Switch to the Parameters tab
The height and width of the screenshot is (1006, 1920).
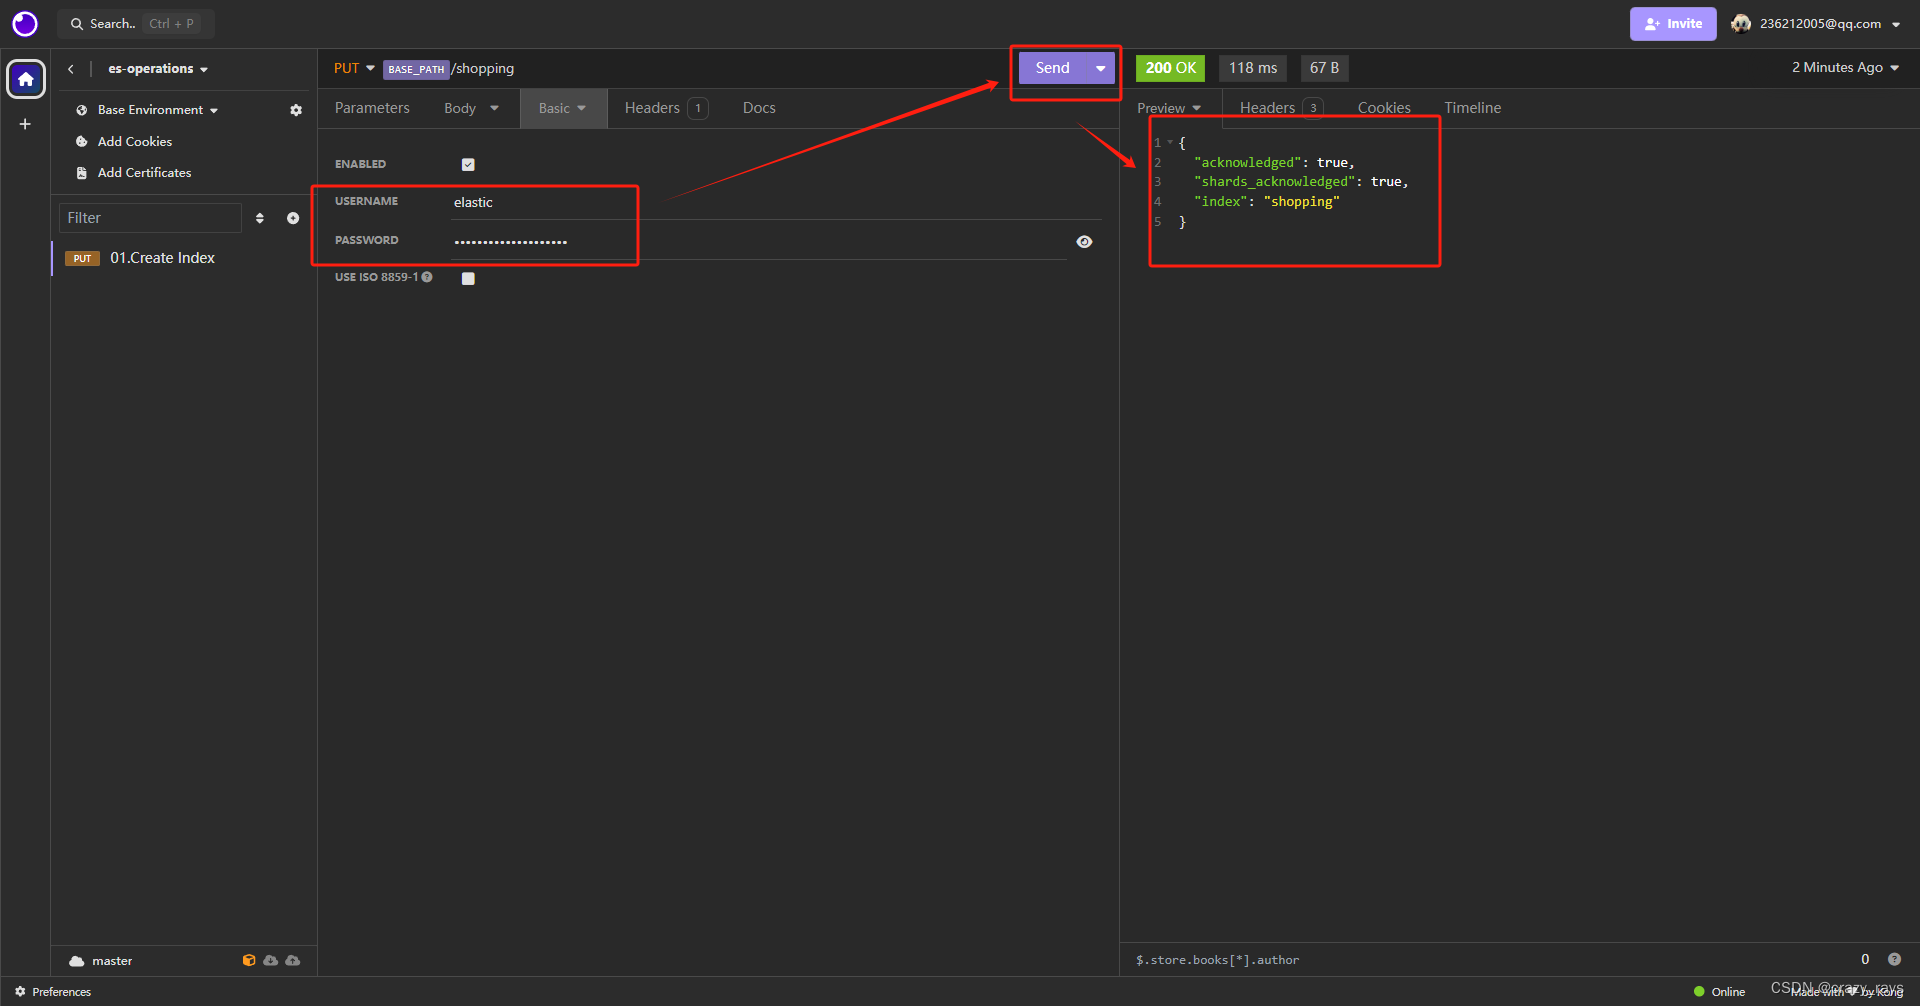[x=372, y=108]
